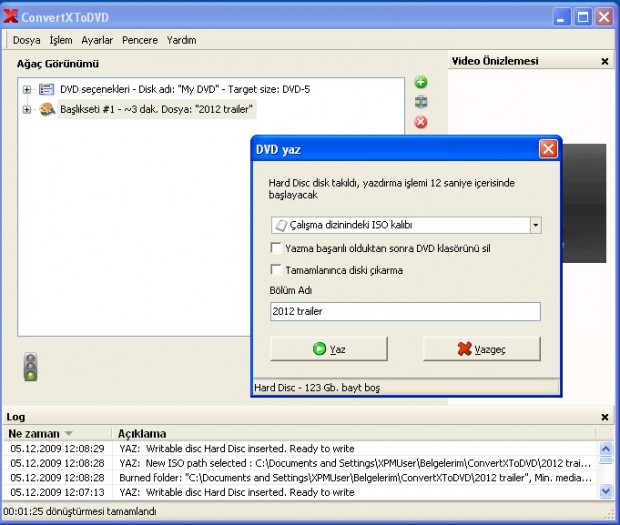
Task: Select Başlıkseti #1 2012 trailer row
Action: 157,109
